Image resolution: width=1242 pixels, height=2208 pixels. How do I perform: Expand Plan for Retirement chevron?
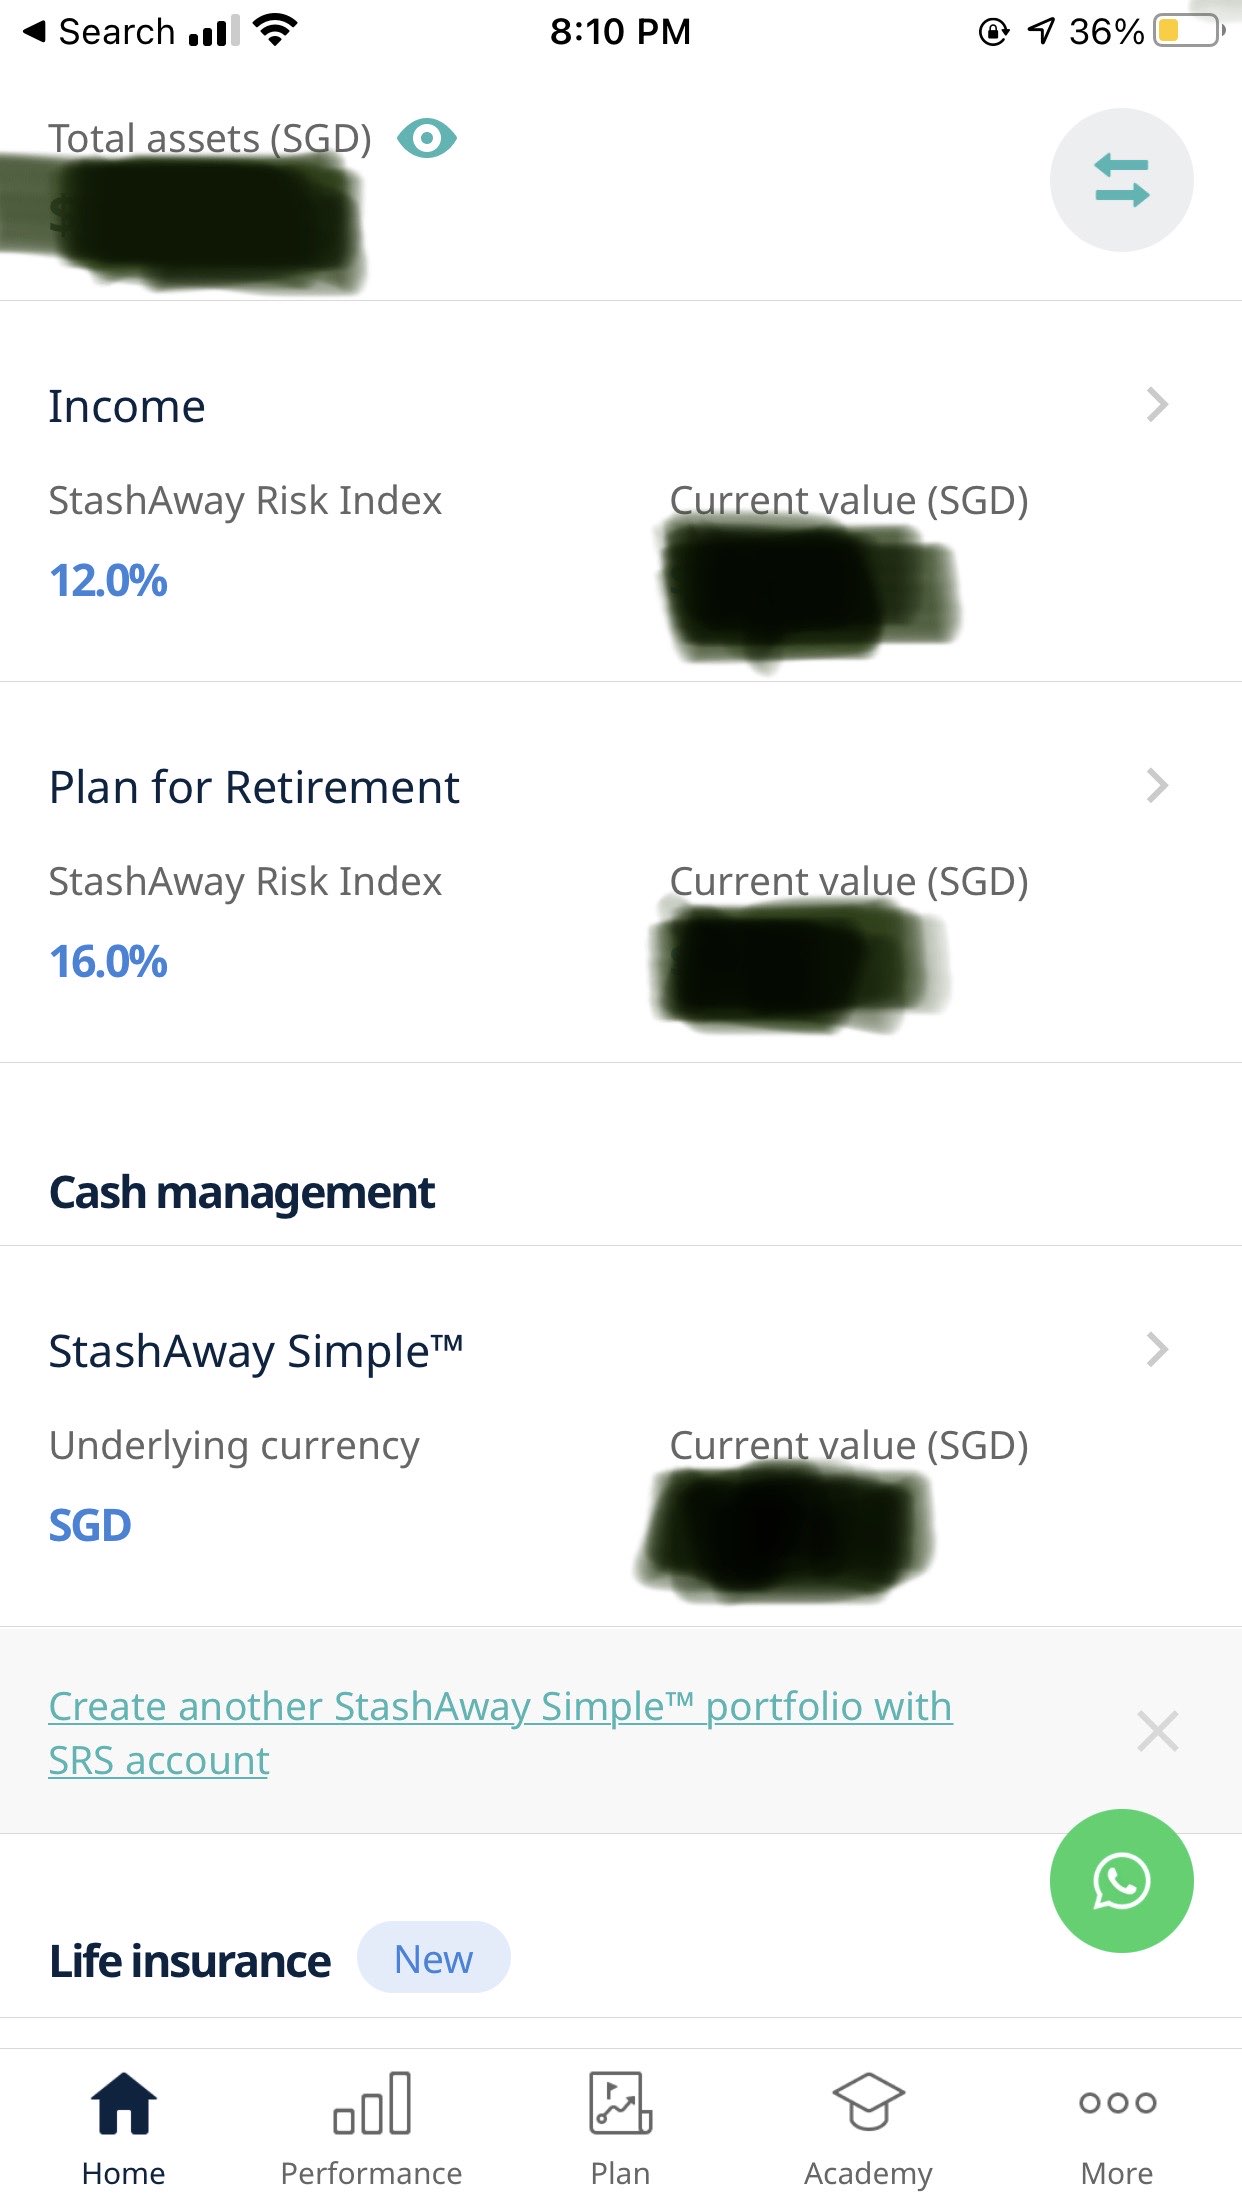click(1157, 786)
